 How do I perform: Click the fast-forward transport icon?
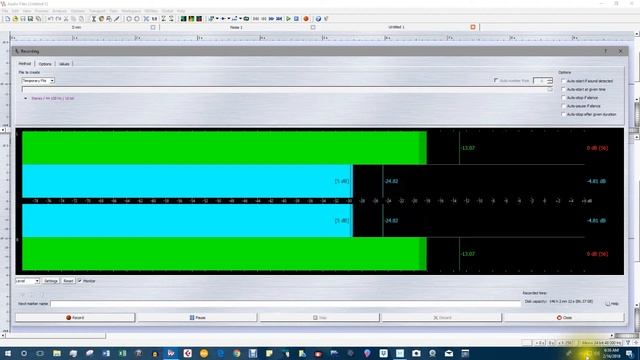click(x=271, y=19)
